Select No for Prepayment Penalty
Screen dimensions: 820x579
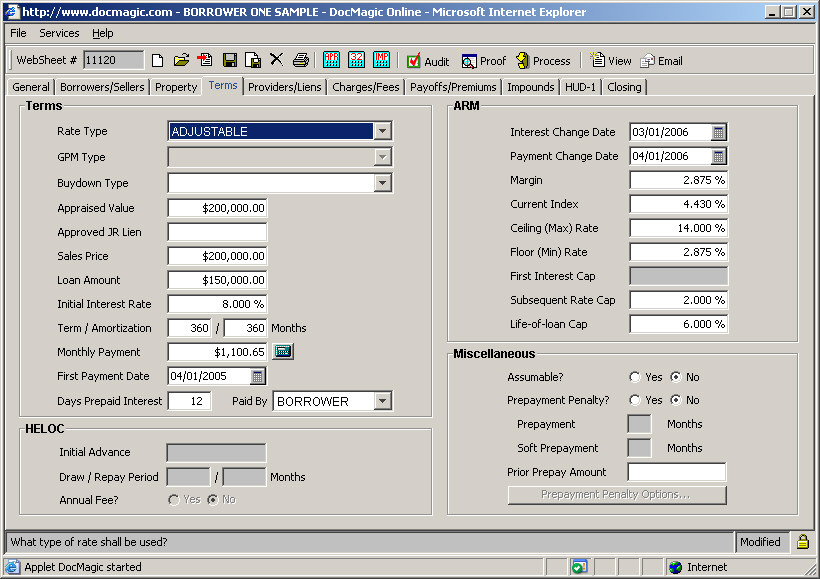pyautogui.click(x=676, y=400)
